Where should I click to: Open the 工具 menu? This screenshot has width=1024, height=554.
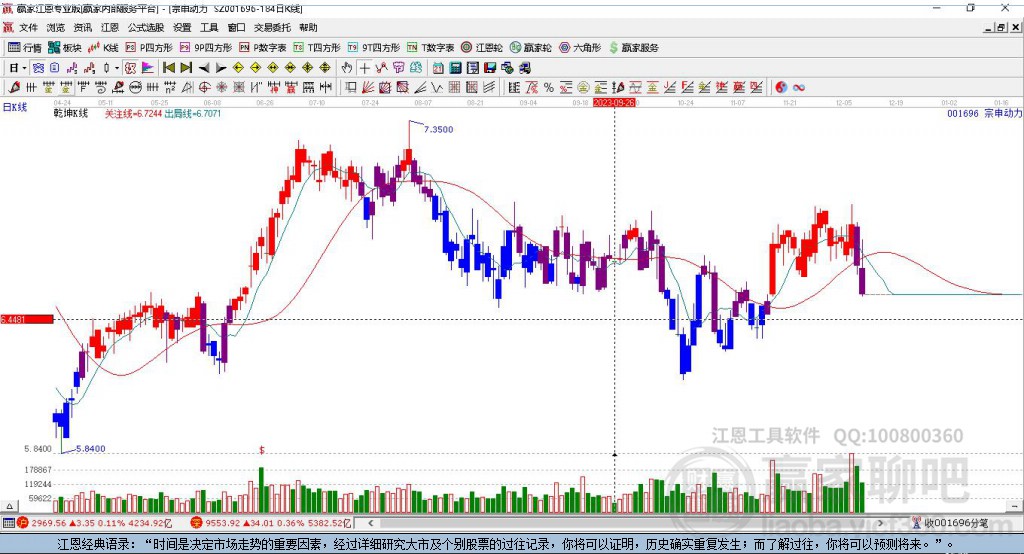point(209,27)
